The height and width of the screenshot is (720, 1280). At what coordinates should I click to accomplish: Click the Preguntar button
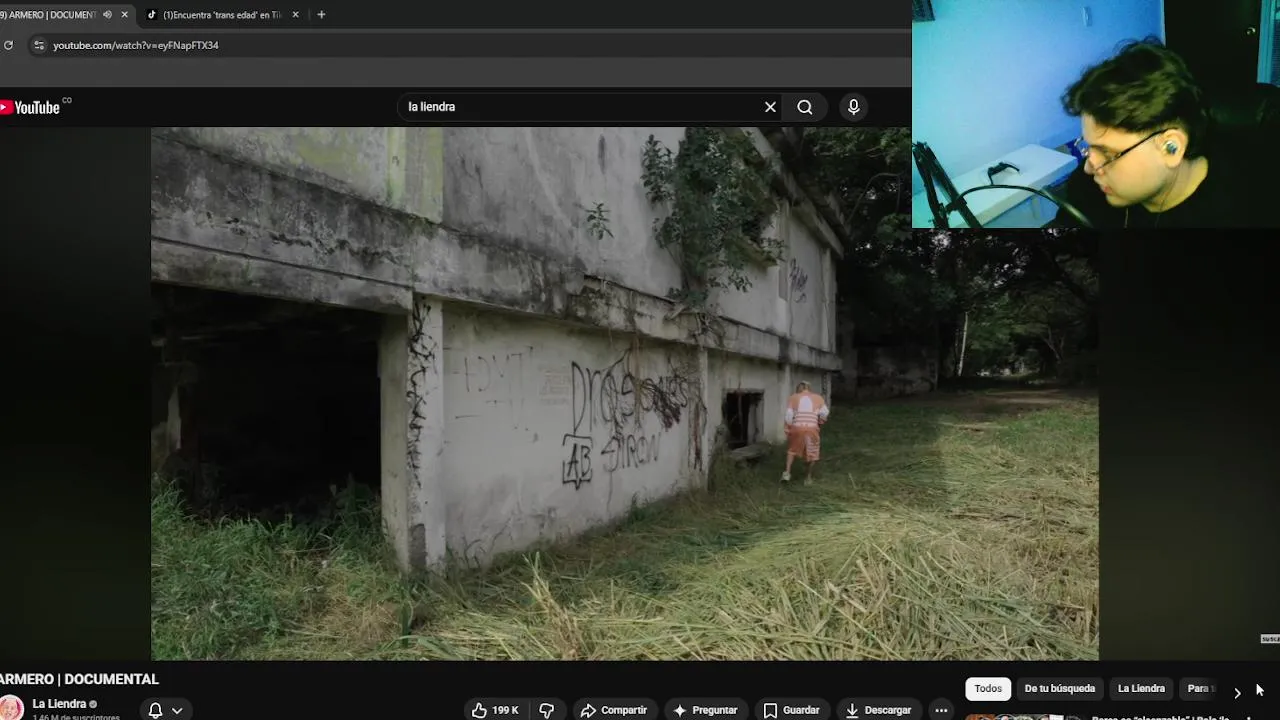[x=705, y=710]
